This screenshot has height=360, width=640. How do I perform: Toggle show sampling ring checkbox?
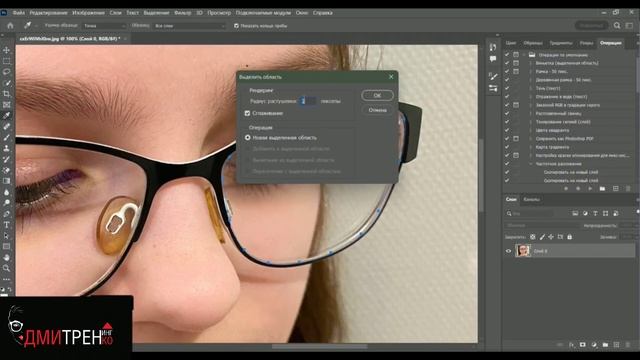click(236, 26)
